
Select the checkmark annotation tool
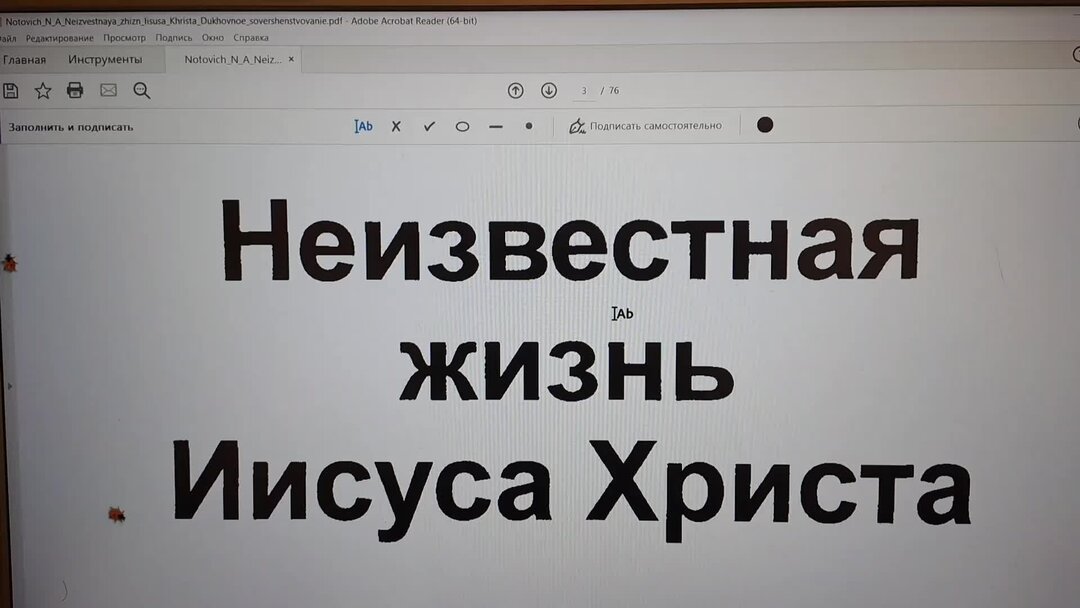tap(429, 126)
